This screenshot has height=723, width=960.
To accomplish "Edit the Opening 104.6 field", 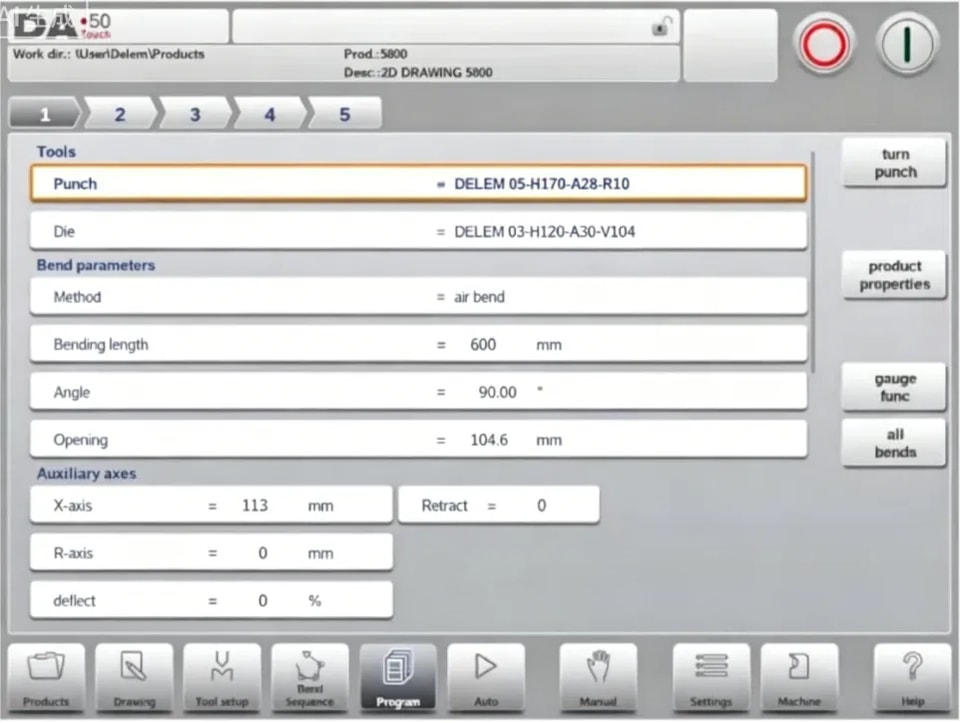I will point(418,440).
